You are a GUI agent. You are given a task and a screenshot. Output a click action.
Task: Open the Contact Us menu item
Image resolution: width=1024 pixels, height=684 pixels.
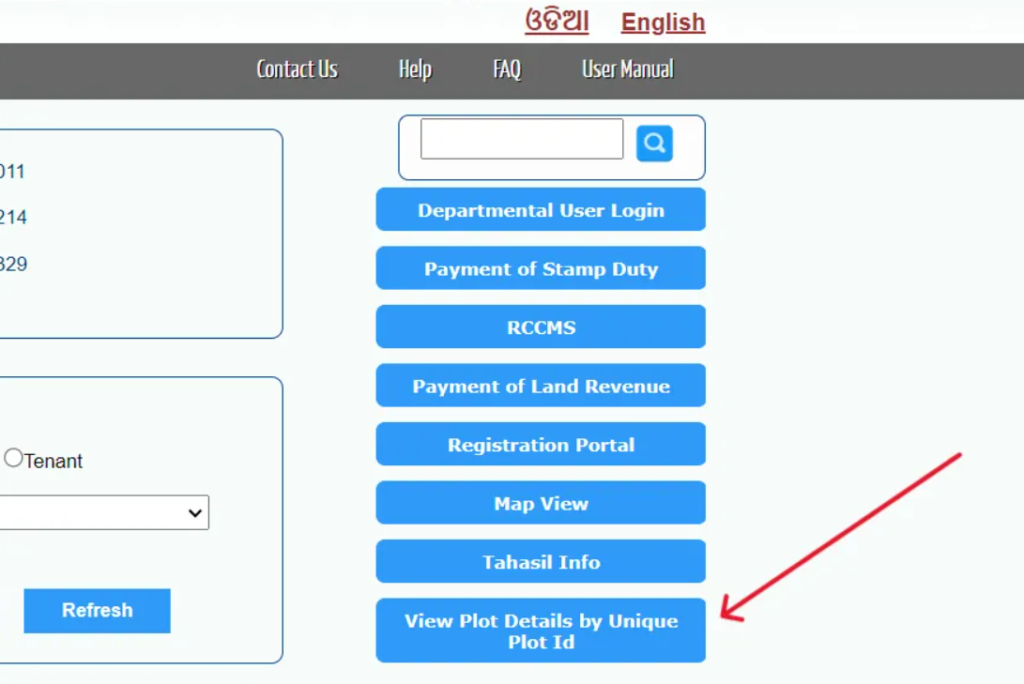pyautogui.click(x=297, y=70)
